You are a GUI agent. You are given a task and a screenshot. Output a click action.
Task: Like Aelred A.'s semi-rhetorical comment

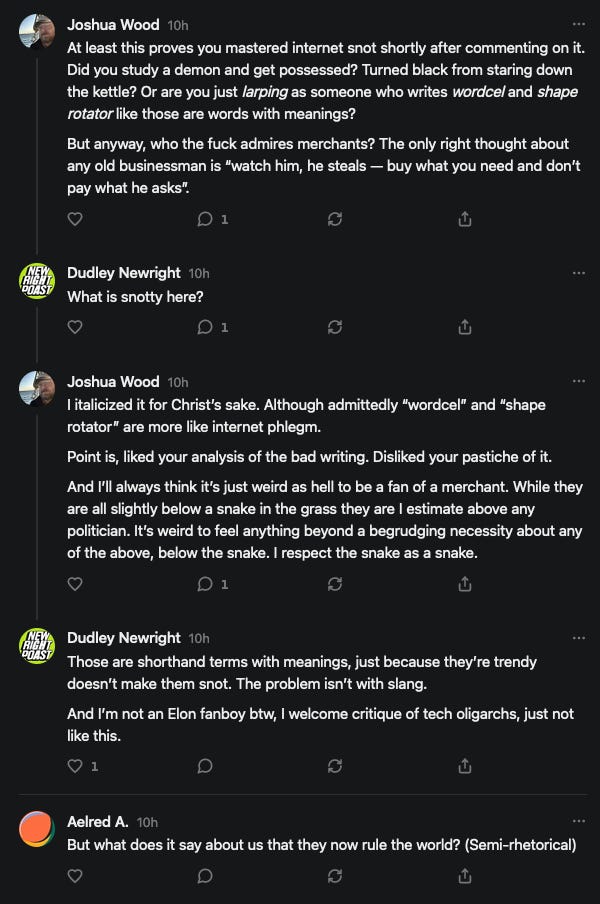[75, 875]
